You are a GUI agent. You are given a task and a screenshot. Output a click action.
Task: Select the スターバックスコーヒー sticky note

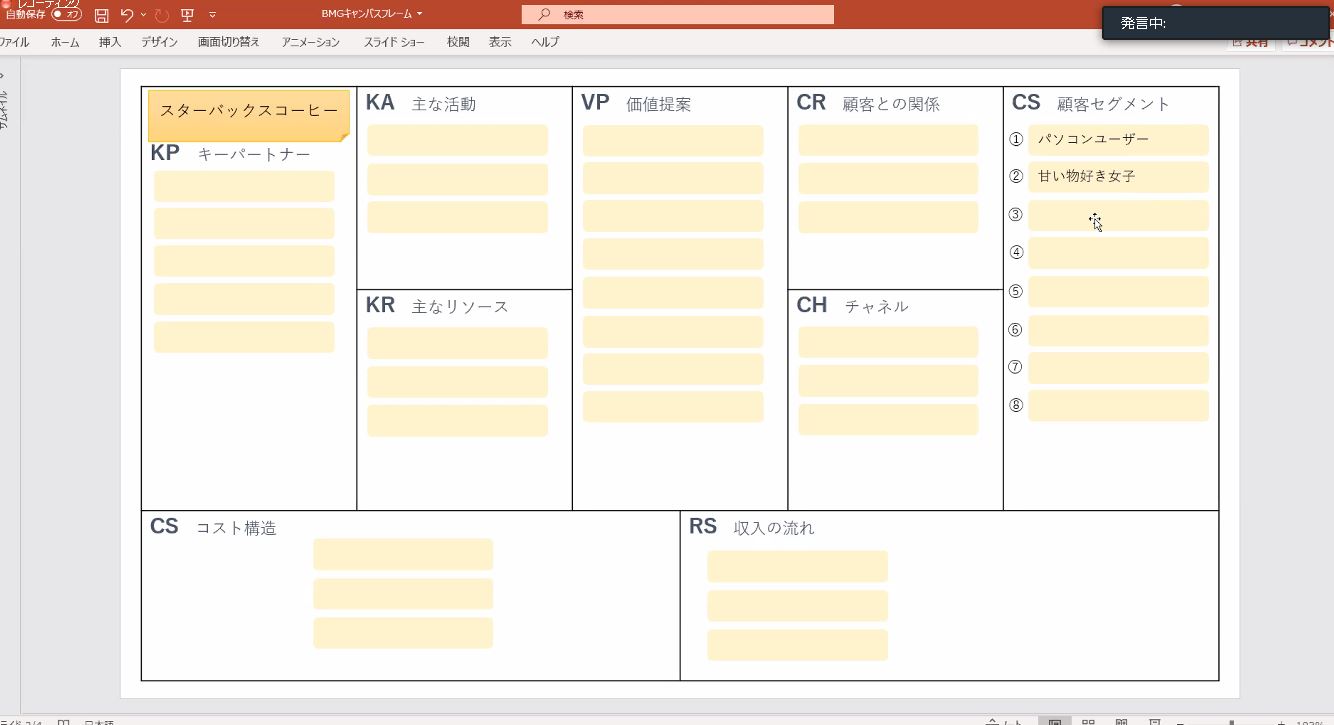point(249,115)
